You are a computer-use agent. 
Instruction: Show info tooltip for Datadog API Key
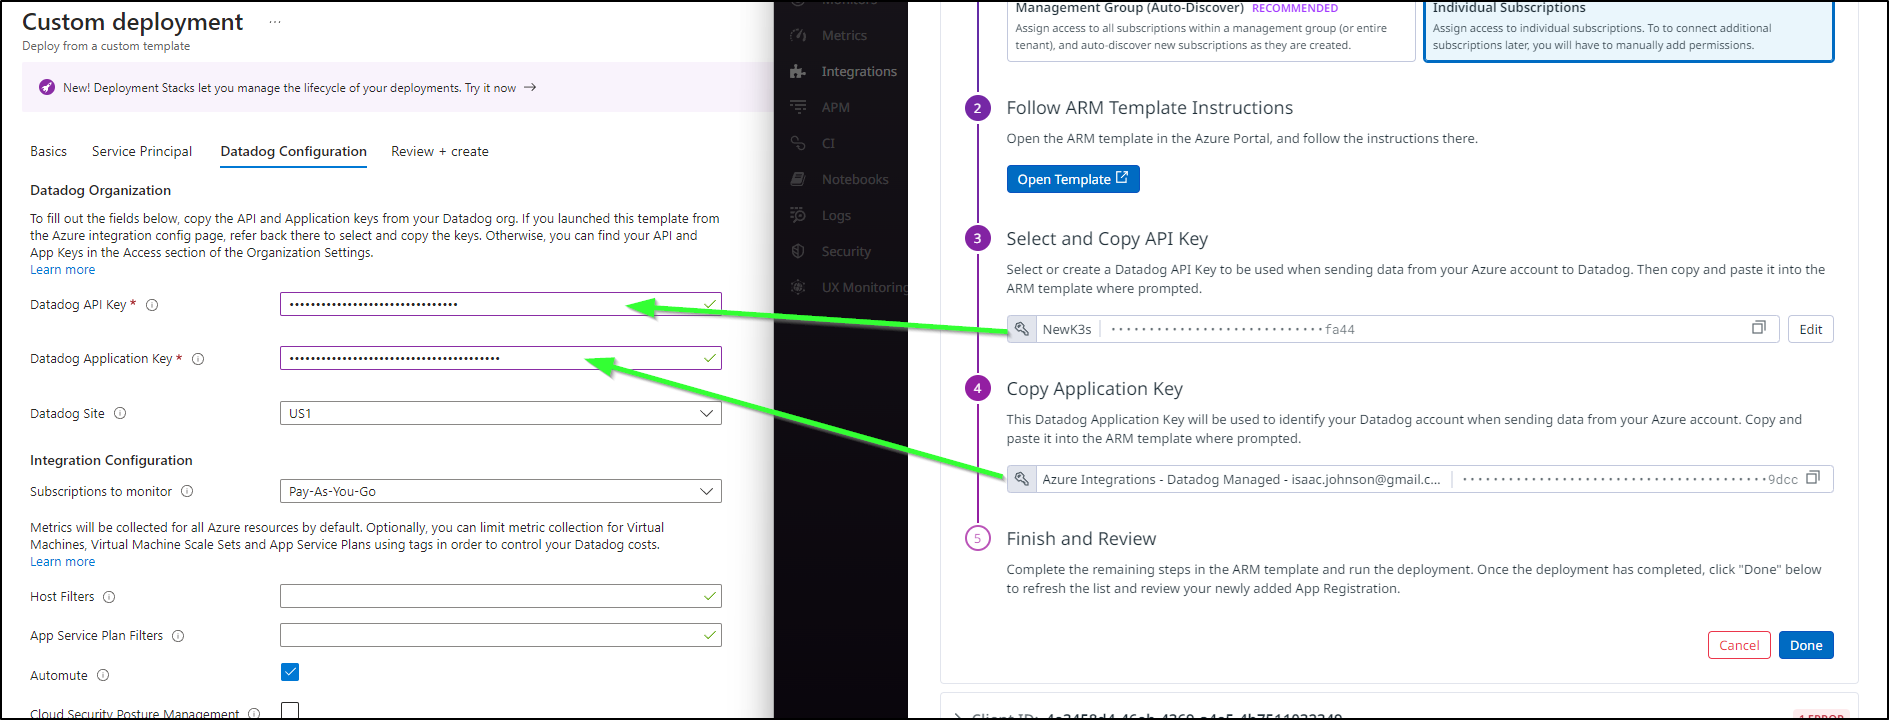coord(152,305)
